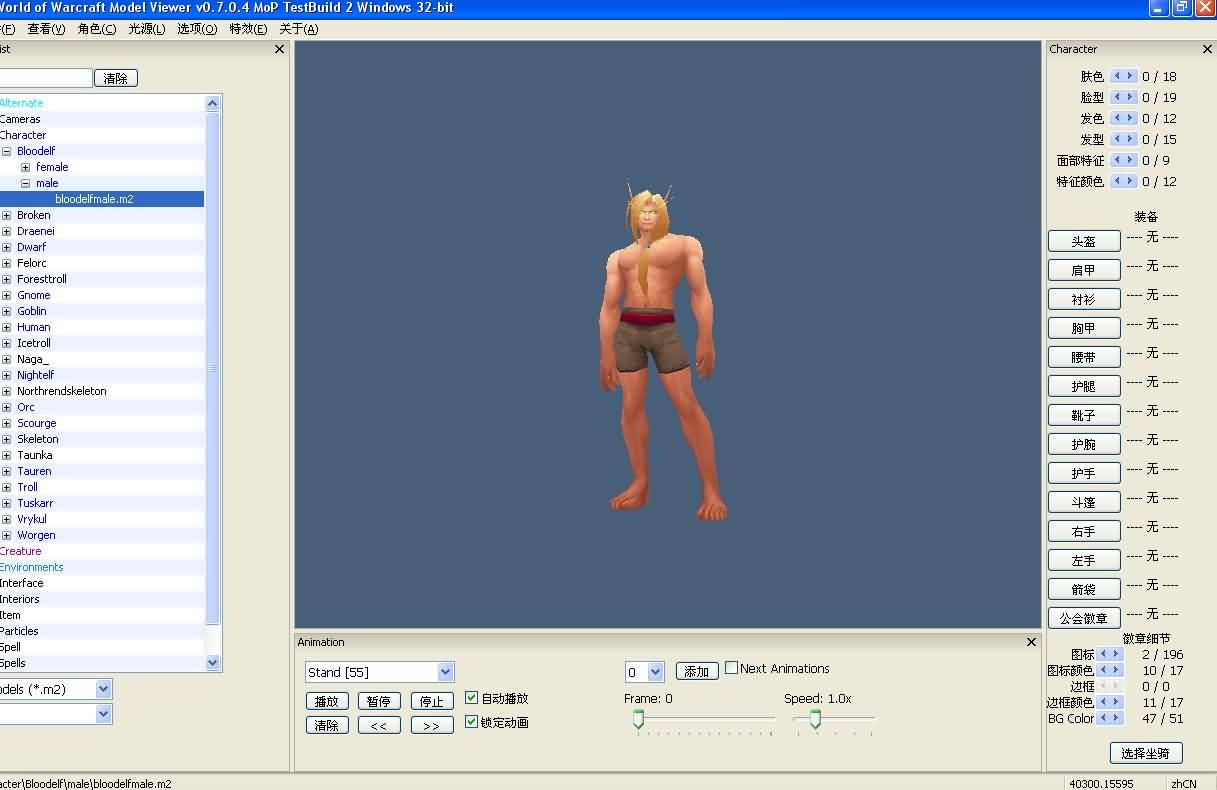Screen dimensions: 1217x790
Task: Click previous arrow for 脸型 face type
Action: [1118, 97]
